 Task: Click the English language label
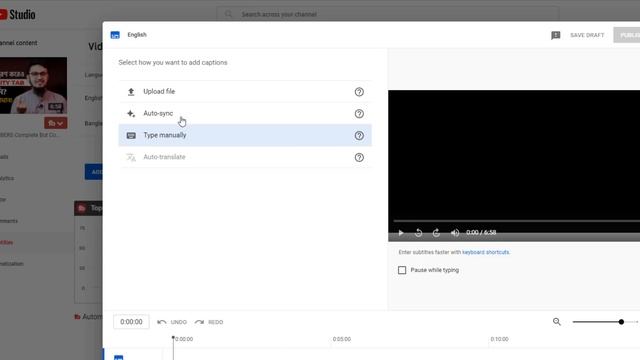(137, 35)
